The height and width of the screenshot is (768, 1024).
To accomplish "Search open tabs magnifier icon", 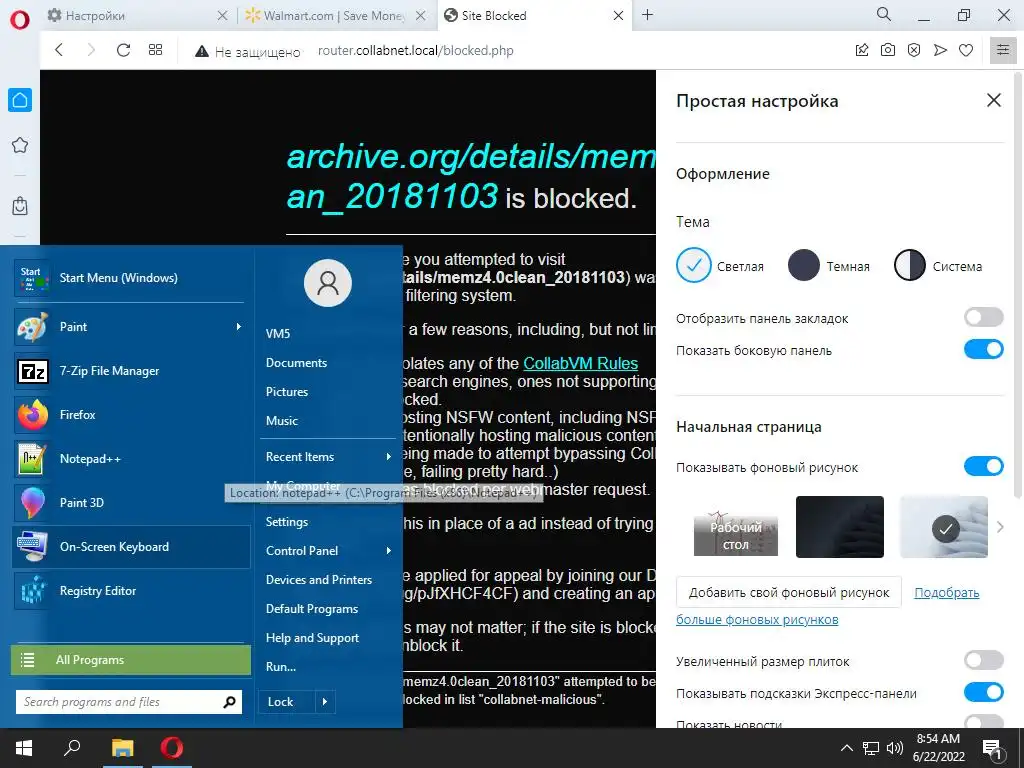I will (884, 14).
